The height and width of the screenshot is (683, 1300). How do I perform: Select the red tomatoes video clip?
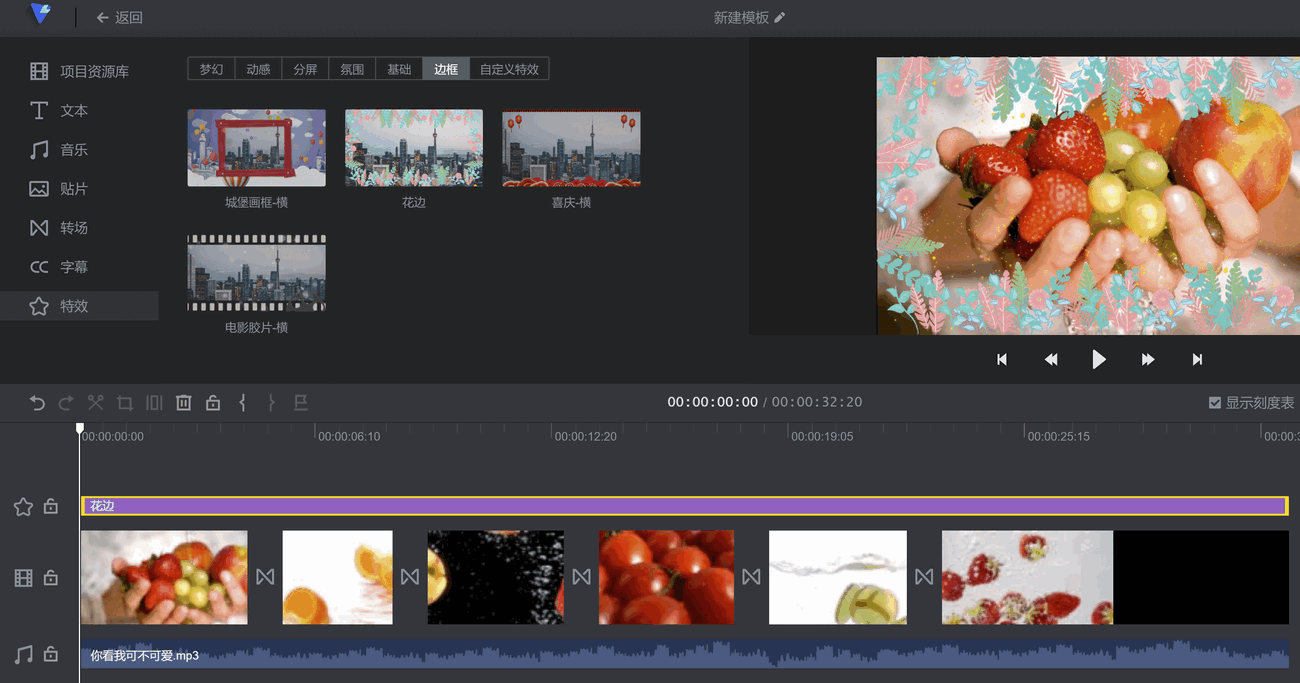pyautogui.click(x=666, y=577)
